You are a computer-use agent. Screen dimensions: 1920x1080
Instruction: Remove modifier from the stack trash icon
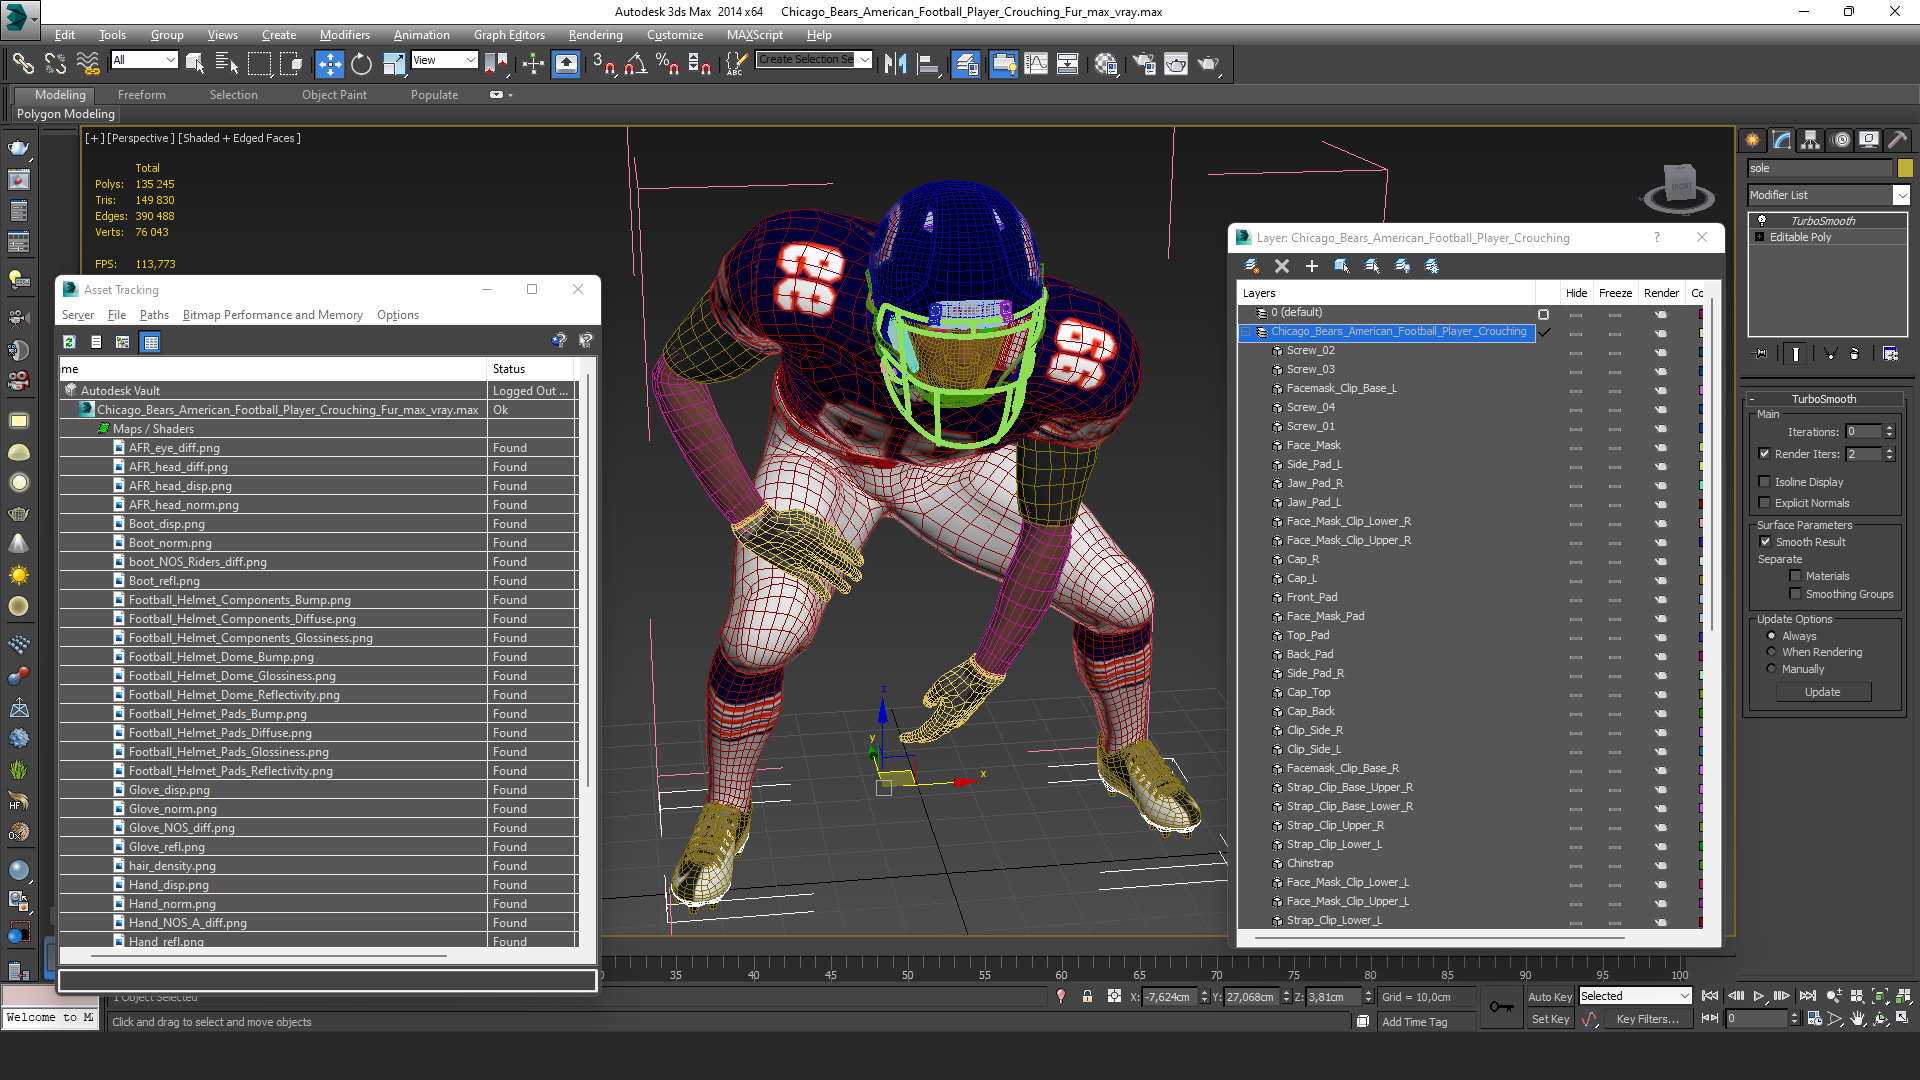pos(1855,354)
